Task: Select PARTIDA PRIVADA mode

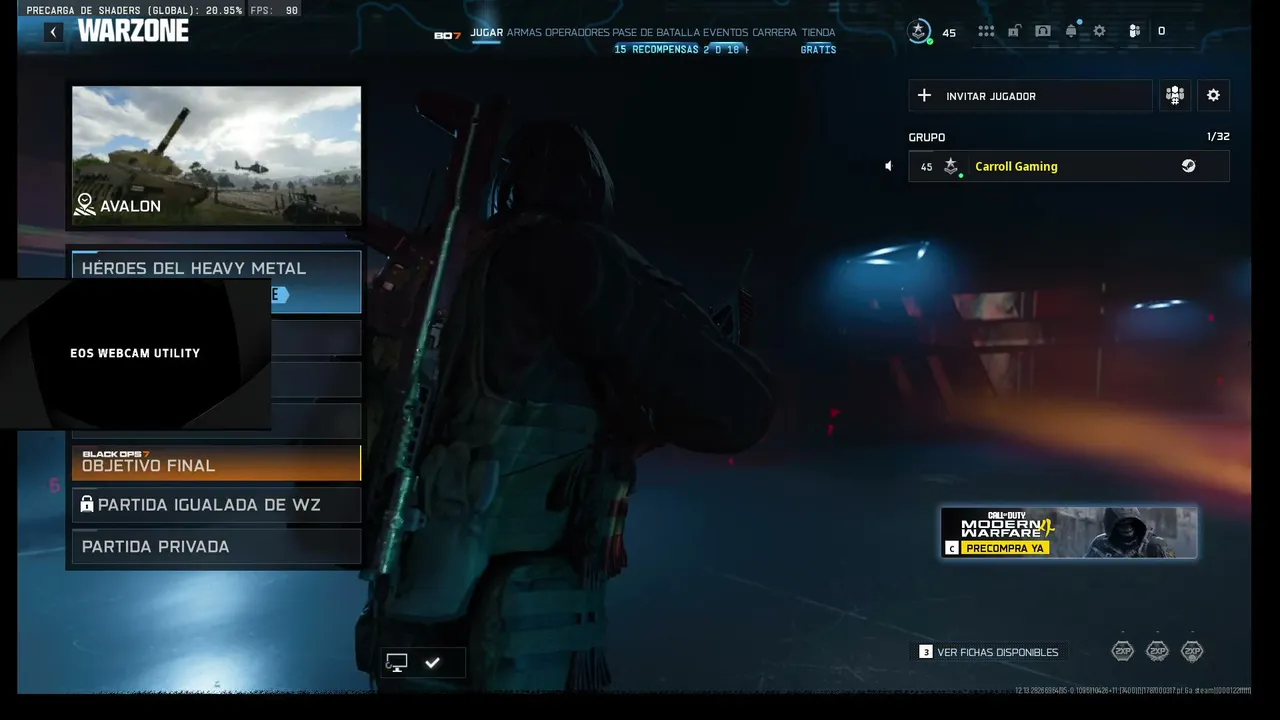Action: point(216,546)
